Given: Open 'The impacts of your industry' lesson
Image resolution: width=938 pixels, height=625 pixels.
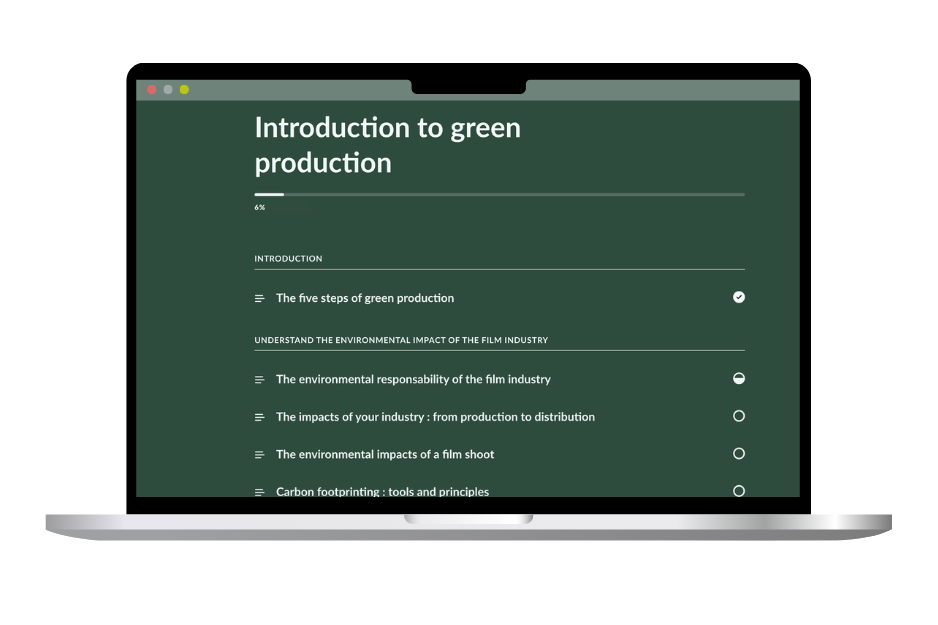Looking at the screenshot, I should click(435, 417).
